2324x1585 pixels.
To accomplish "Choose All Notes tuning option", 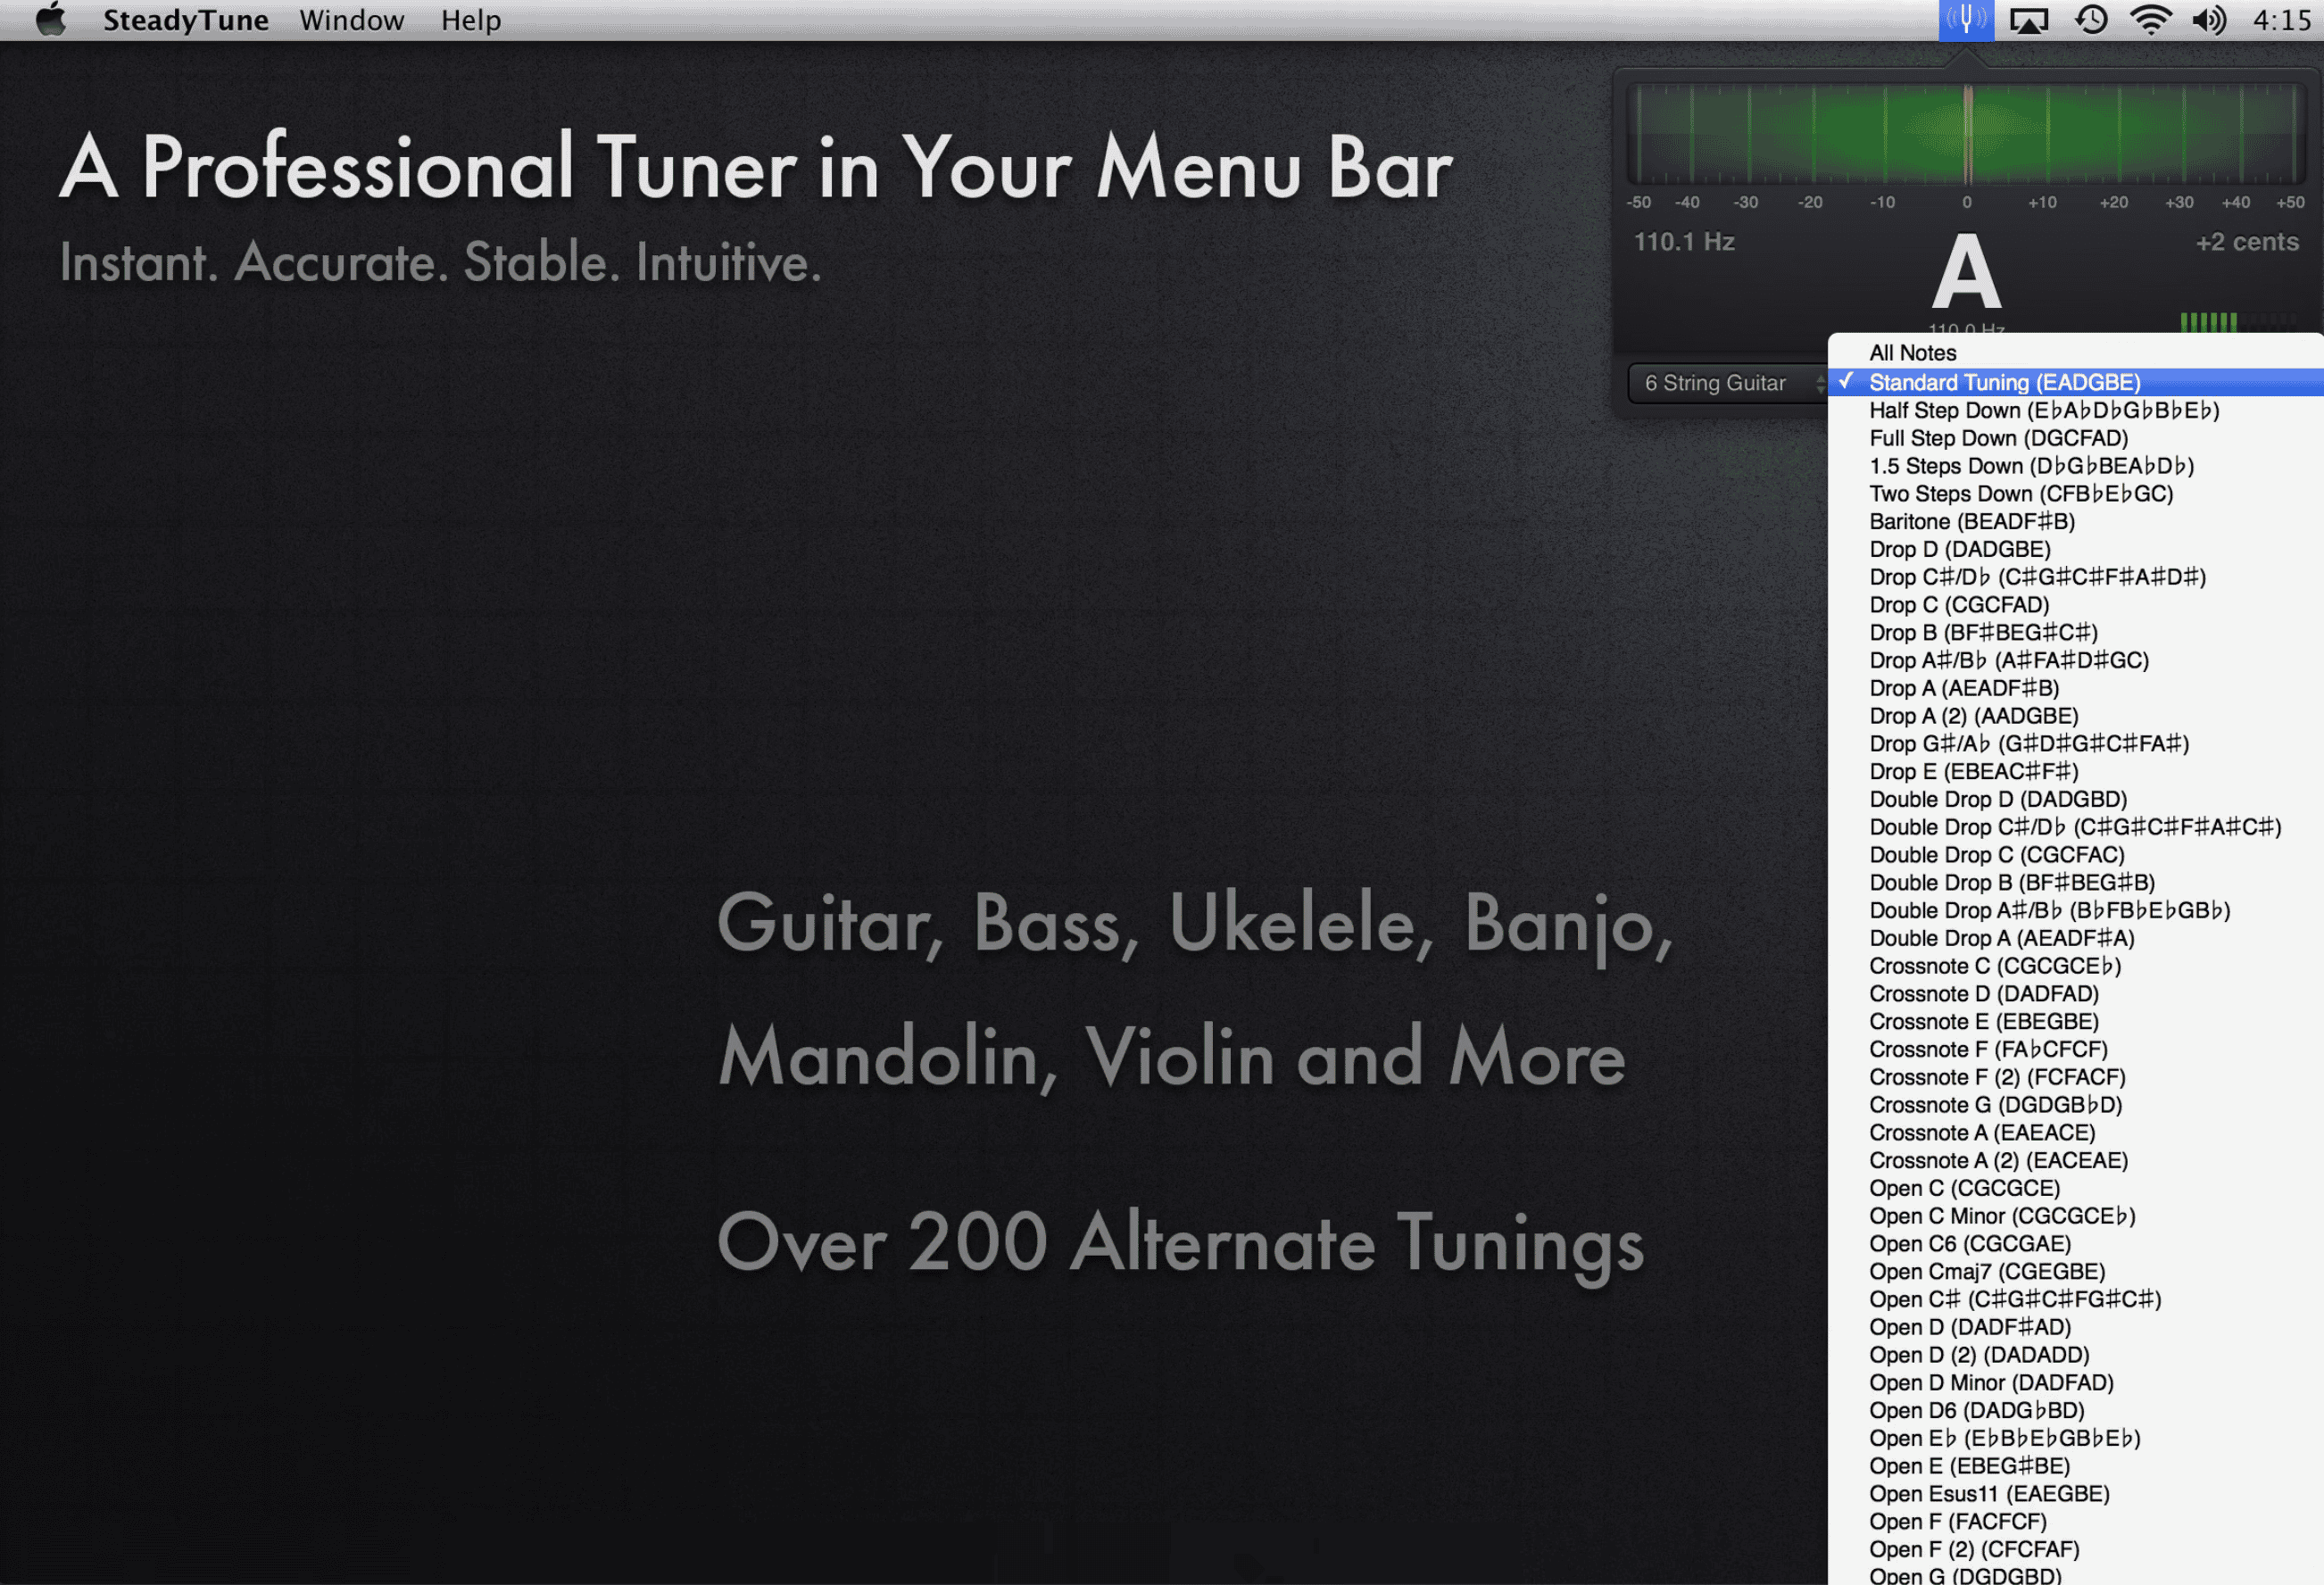I will coord(1912,353).
